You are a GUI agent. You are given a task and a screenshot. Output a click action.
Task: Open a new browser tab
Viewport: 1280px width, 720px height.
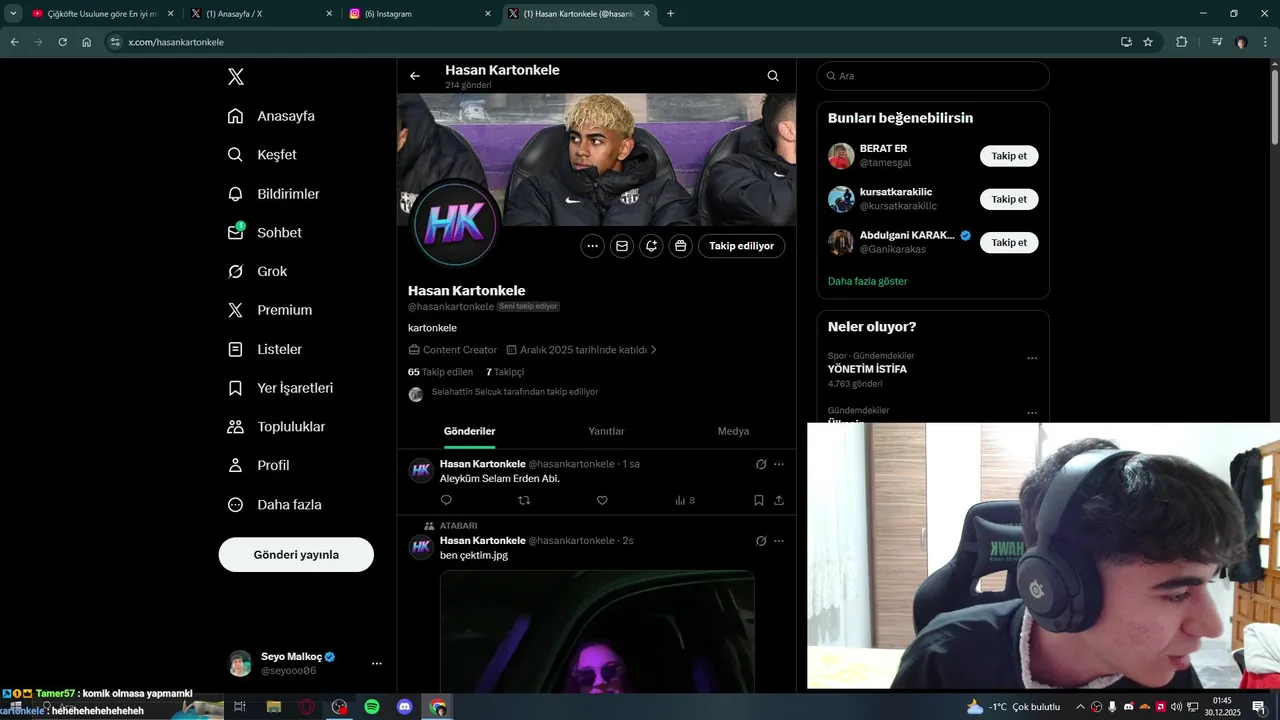670,14
